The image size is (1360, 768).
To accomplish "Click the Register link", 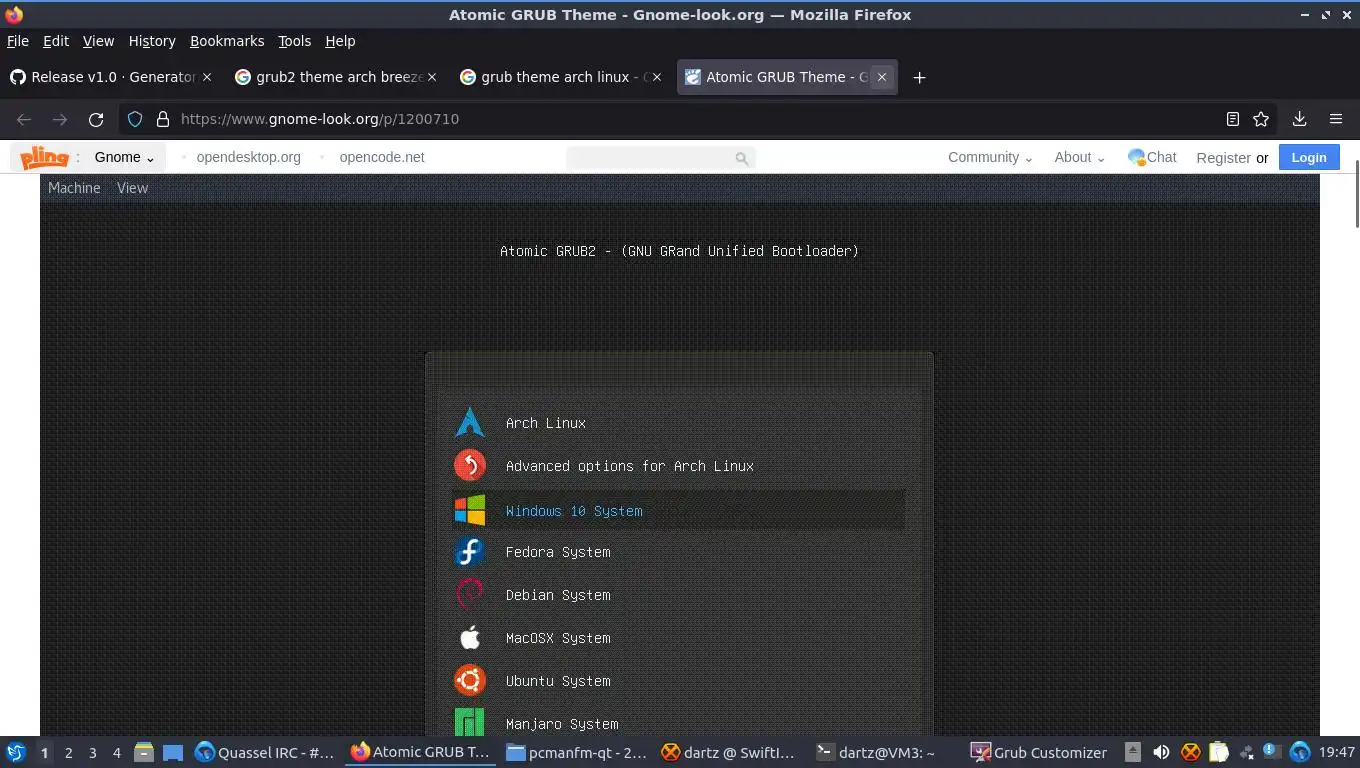I will tap(1223, 158).
